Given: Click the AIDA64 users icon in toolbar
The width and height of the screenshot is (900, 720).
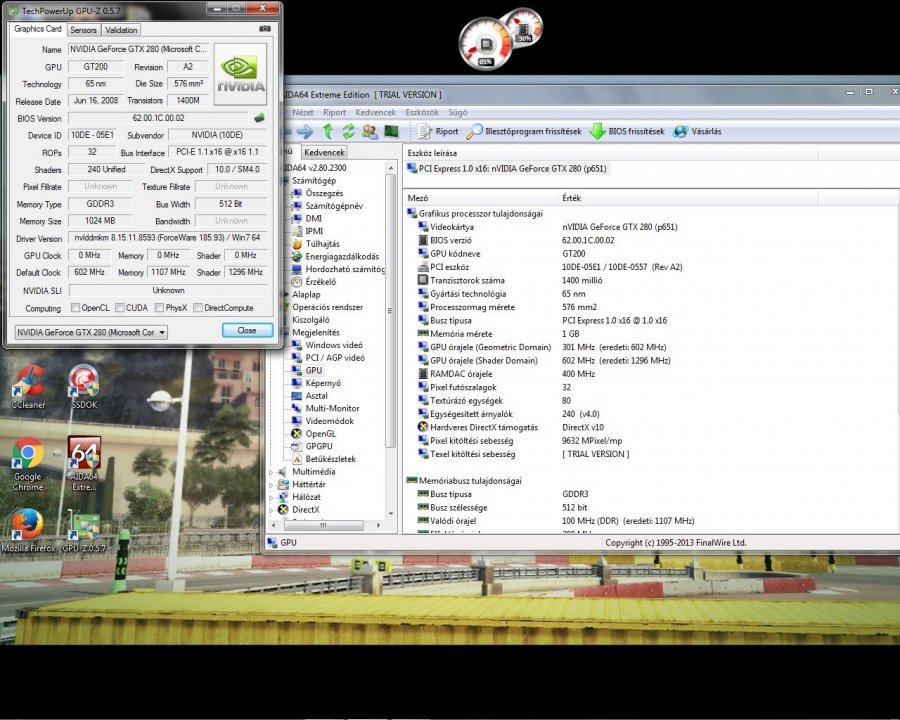Looking at the screenshot, I should pyautogui.click(x=370, y=131).
